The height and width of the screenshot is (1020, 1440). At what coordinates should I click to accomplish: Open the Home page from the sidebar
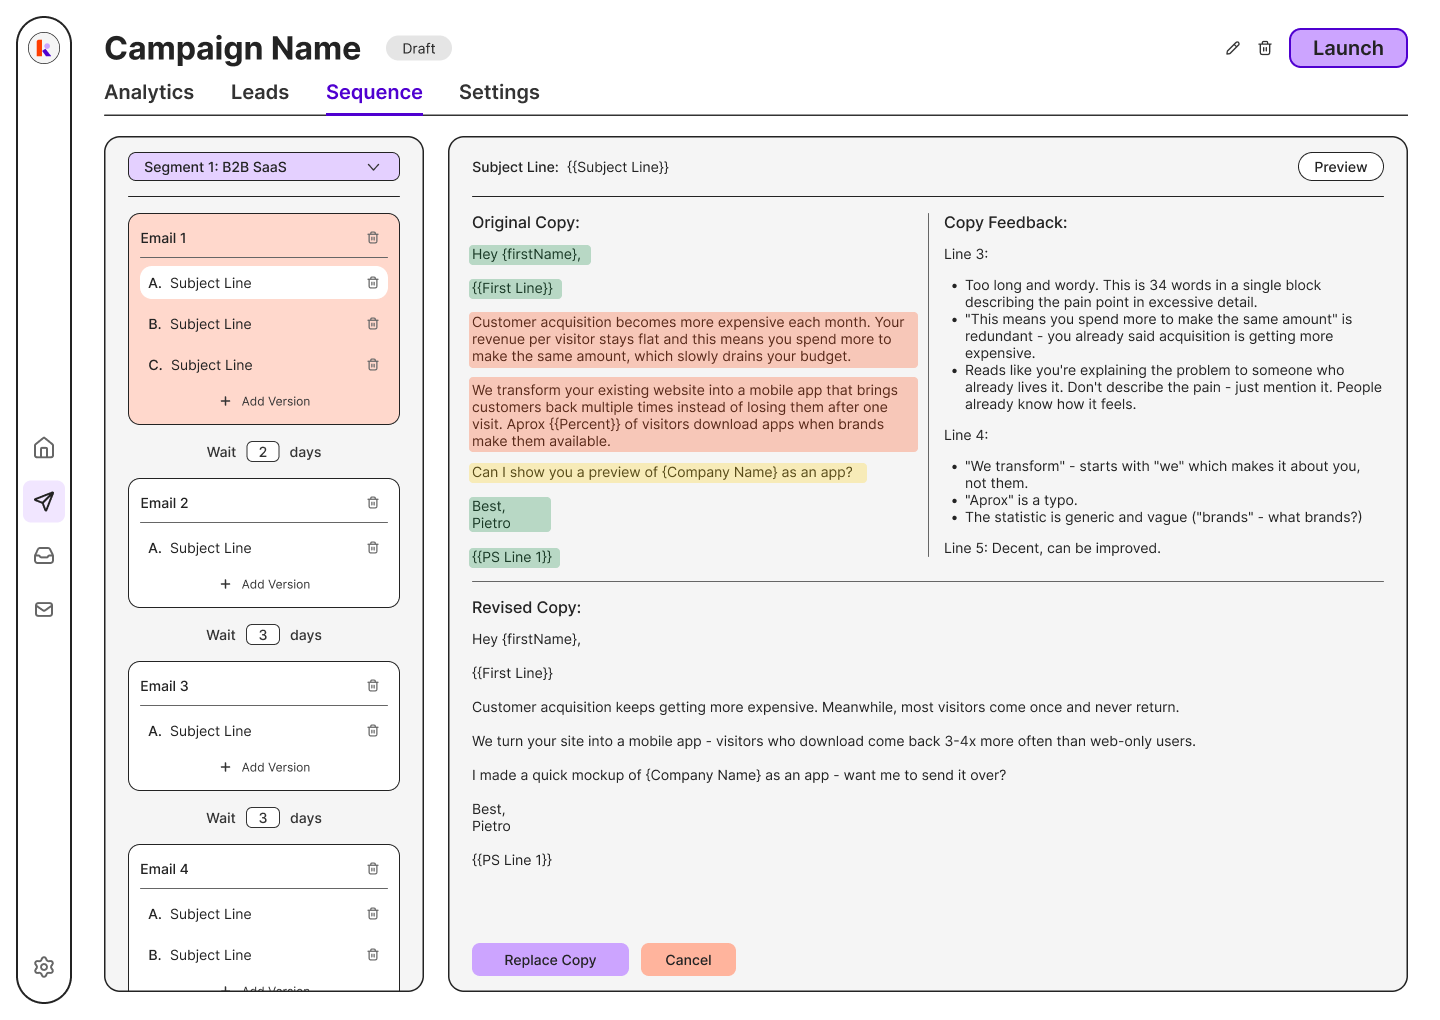pos(44,447)
